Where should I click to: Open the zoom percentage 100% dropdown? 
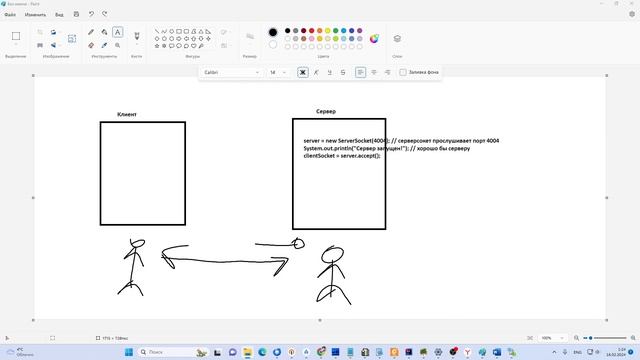[x=553, y=338]
